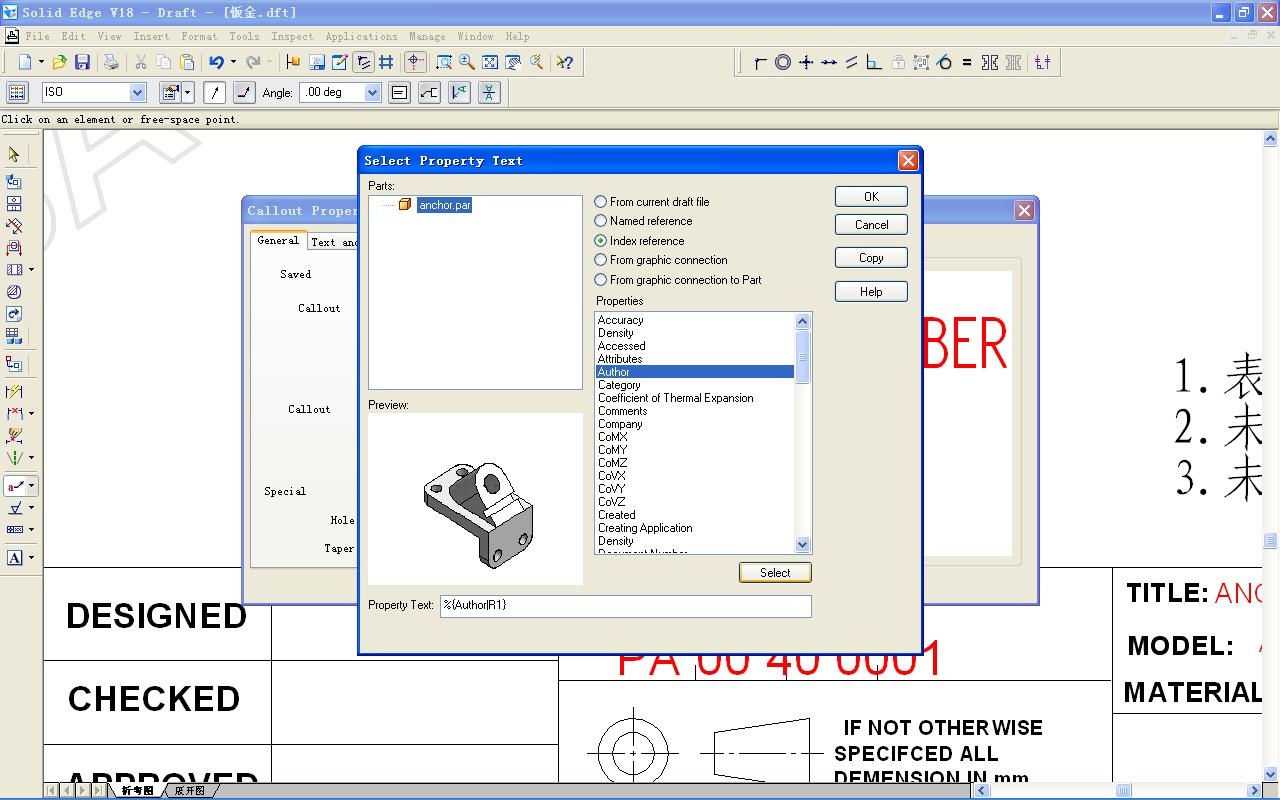Toggle the callout leader icon on ribbon bar

point(214,93)
